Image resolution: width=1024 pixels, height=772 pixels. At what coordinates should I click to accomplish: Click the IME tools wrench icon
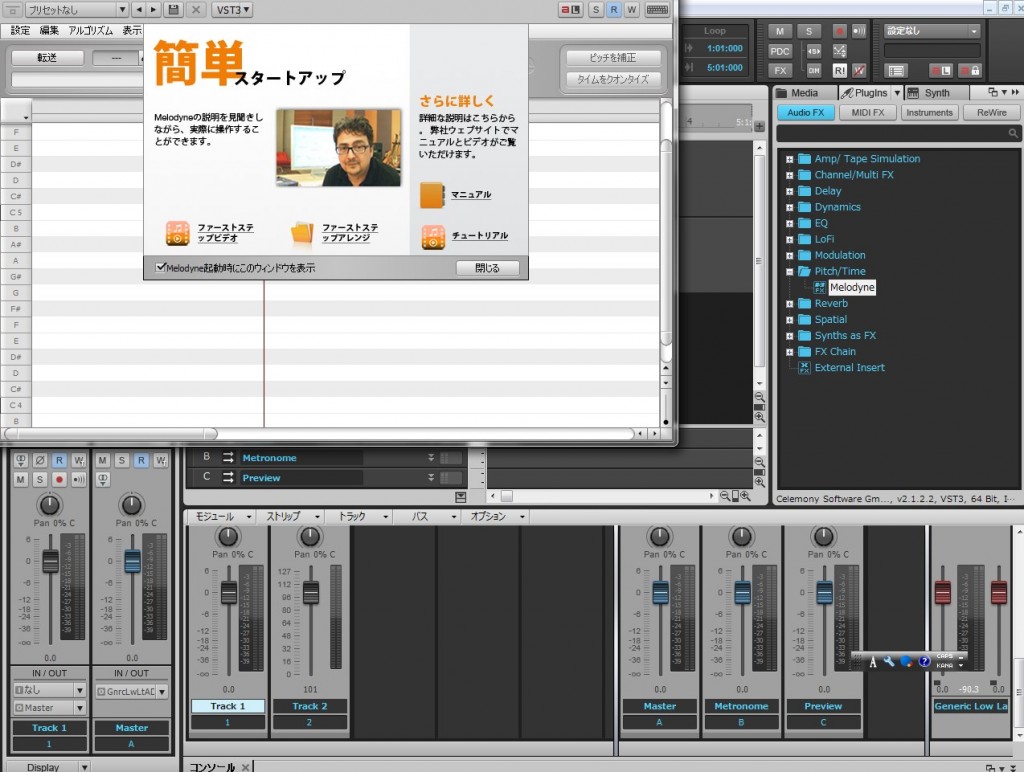[888, 662]
